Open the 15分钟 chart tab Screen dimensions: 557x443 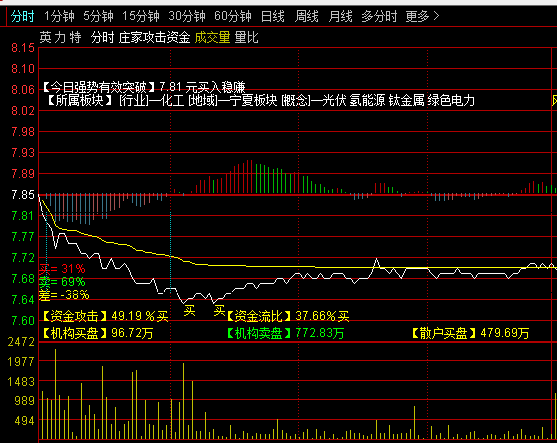pos(141,16)
